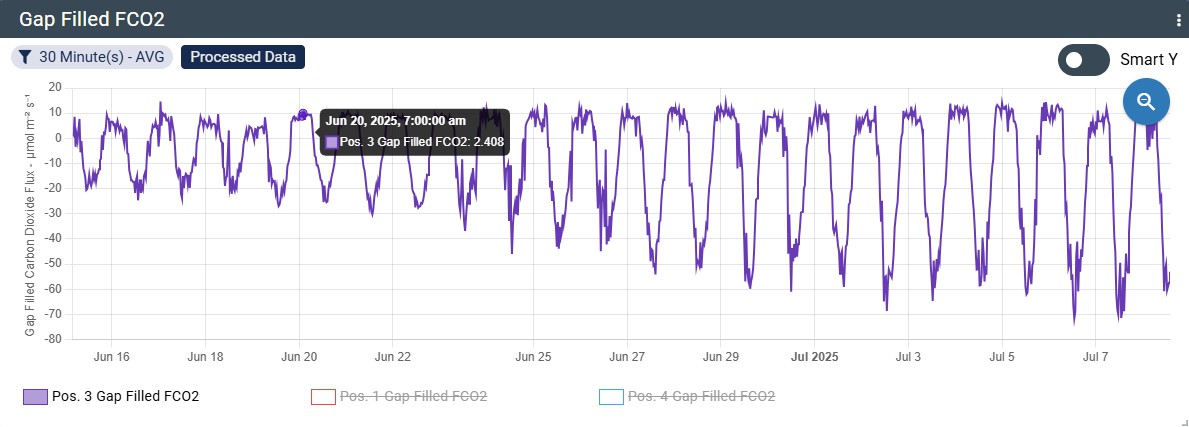Click the Jun 16 x-axis date label
This screenshot has width=1189, height=427.
tap(110, 356)
